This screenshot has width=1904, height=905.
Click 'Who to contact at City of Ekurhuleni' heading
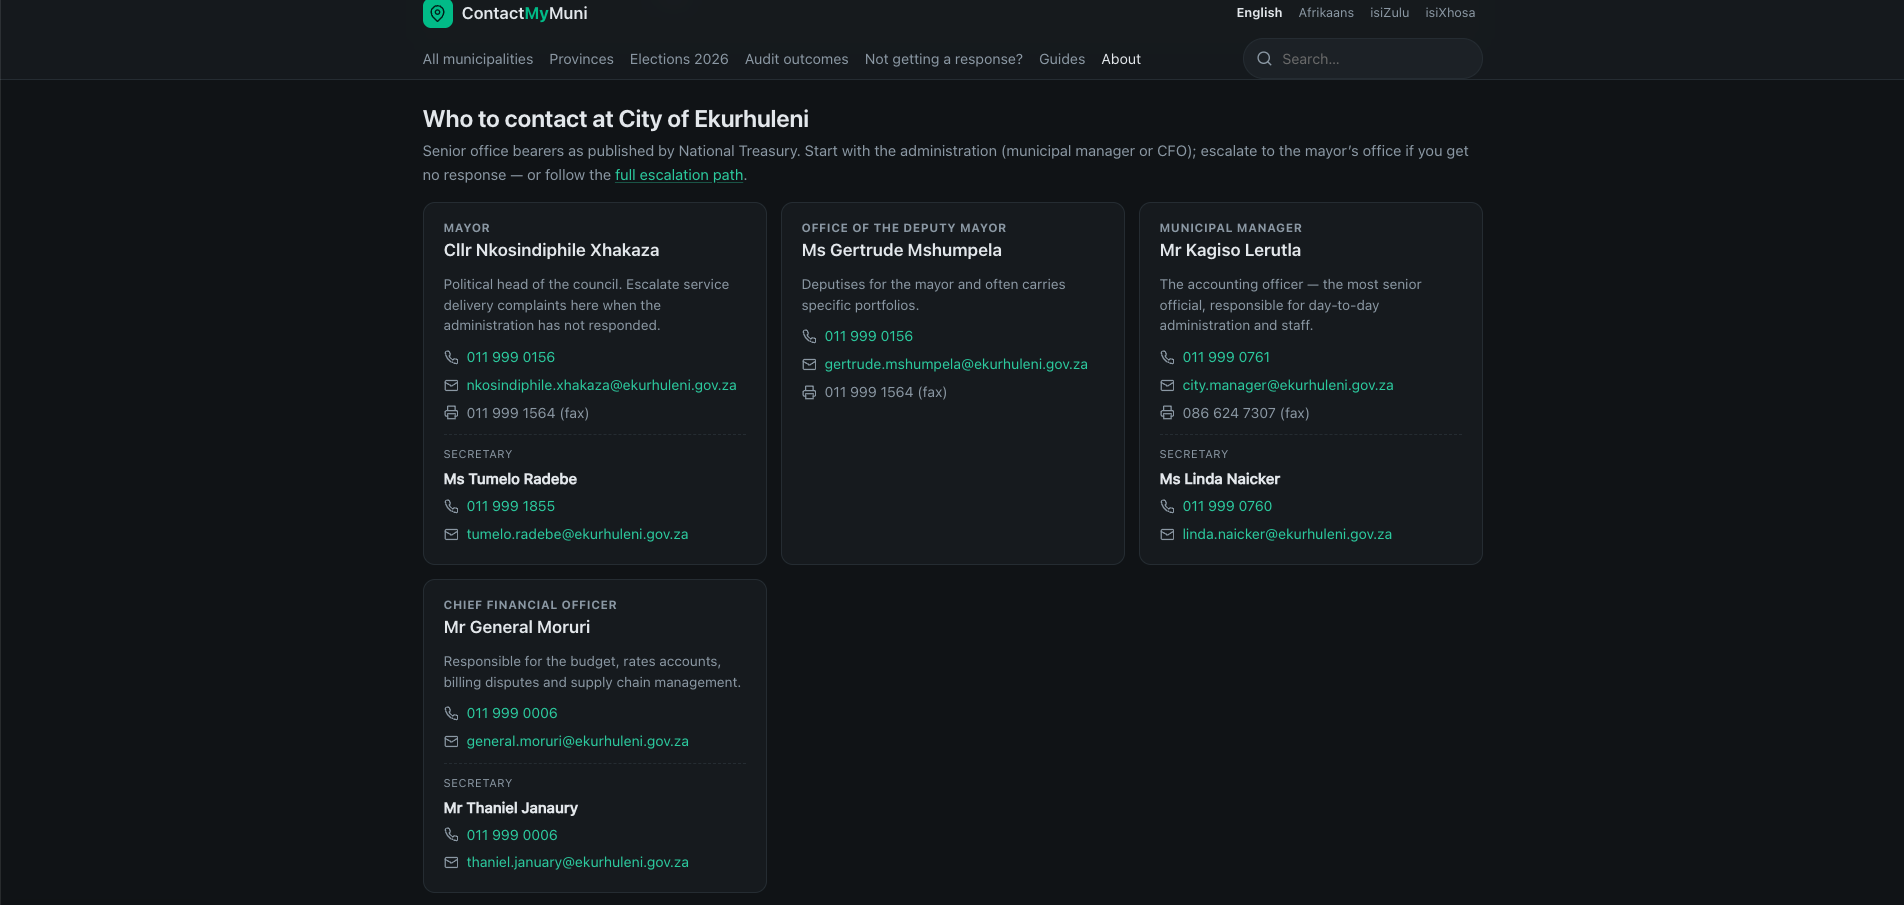point(615,119)
